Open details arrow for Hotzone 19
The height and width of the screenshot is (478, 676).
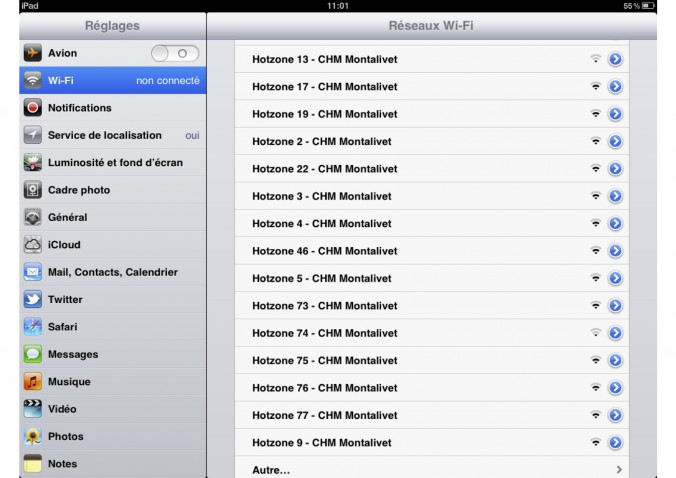tap(615, 114)
